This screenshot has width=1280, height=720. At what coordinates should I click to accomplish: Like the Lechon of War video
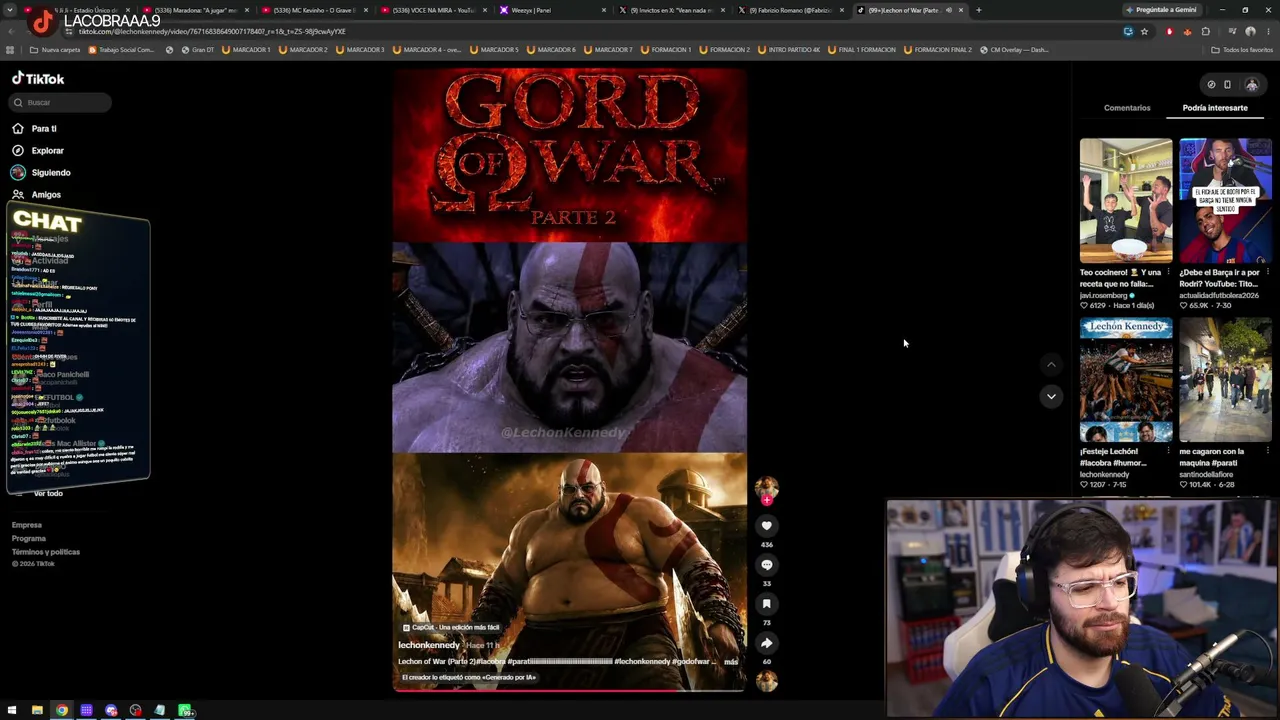[767, 525]
